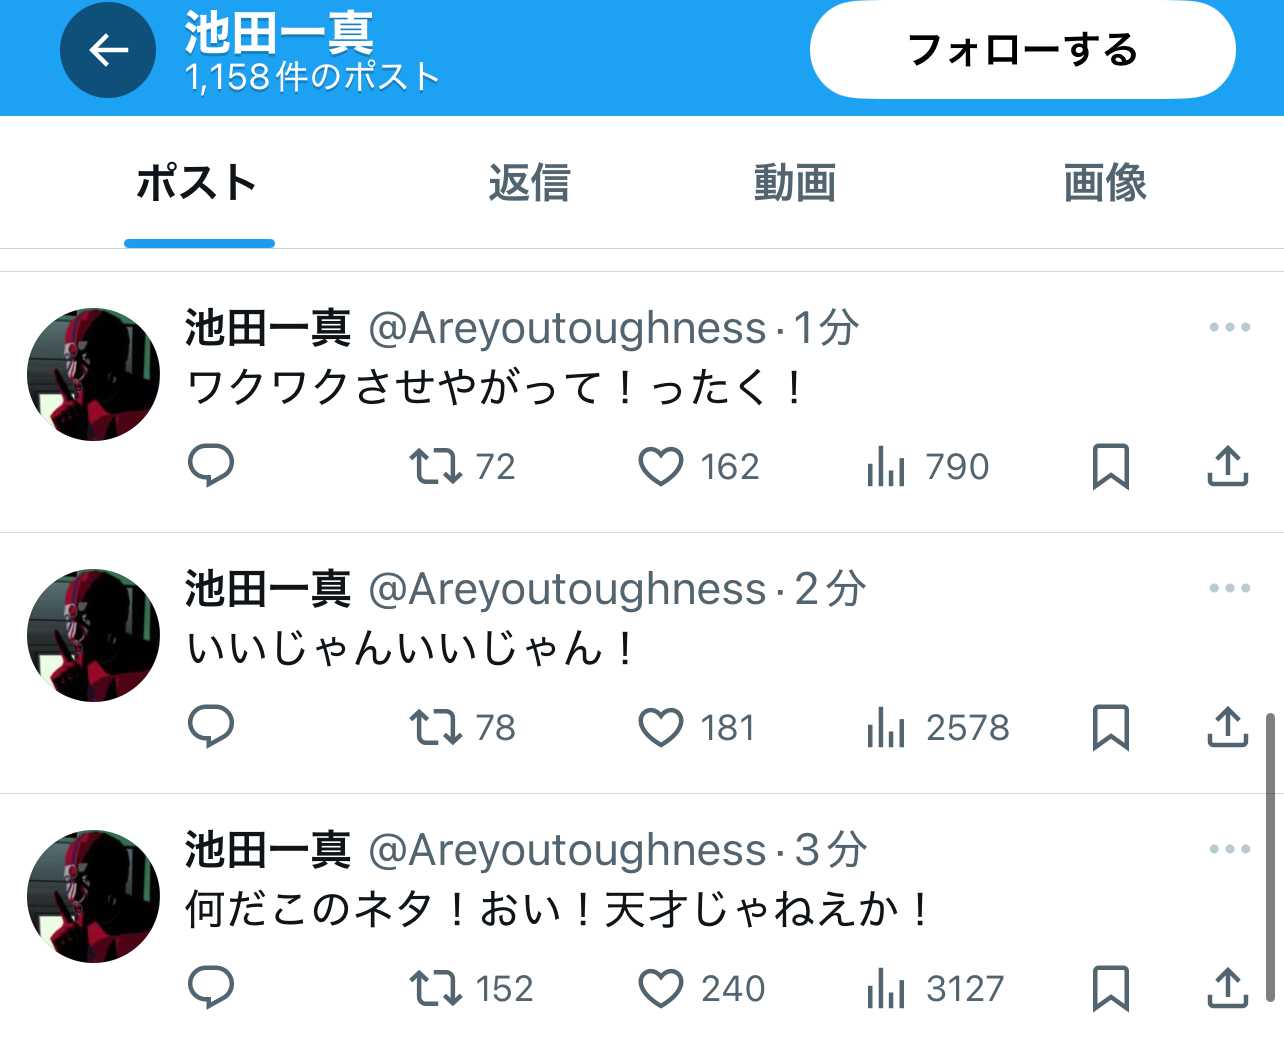
Task: Open avatar of the 3分 post
Action: point(93,896)
